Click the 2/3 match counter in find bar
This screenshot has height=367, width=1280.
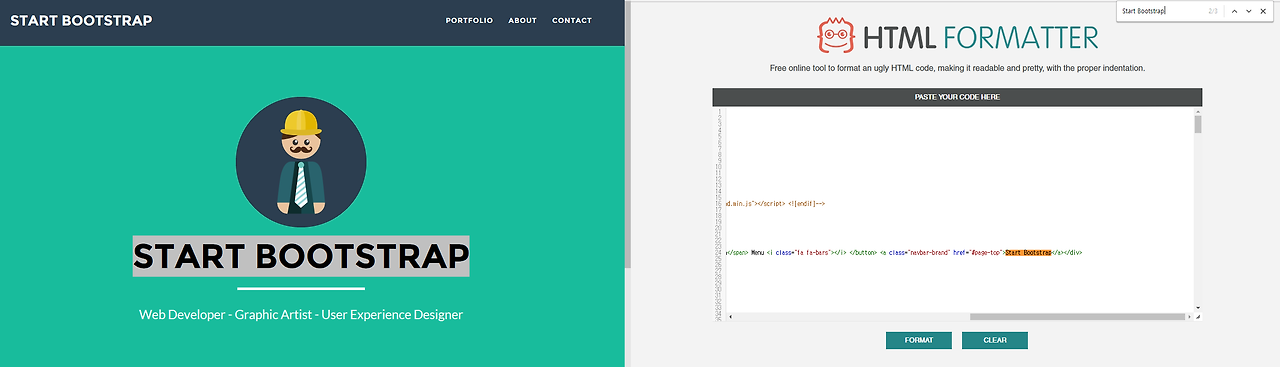1213,11
